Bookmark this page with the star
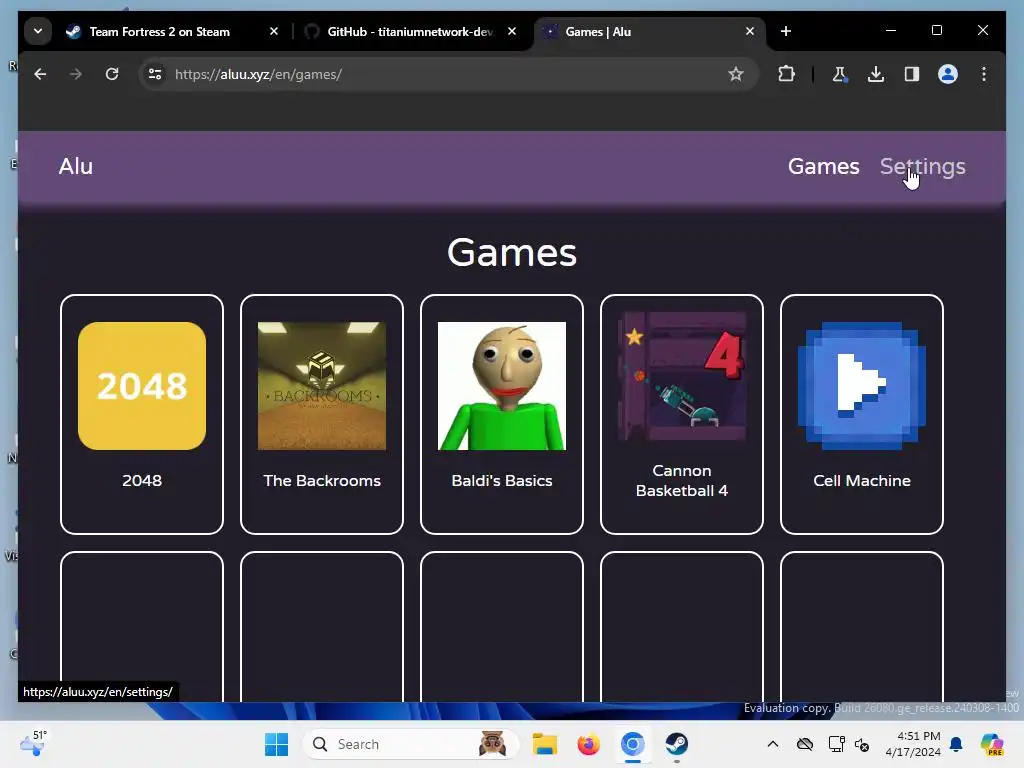 tap(736, 74)
